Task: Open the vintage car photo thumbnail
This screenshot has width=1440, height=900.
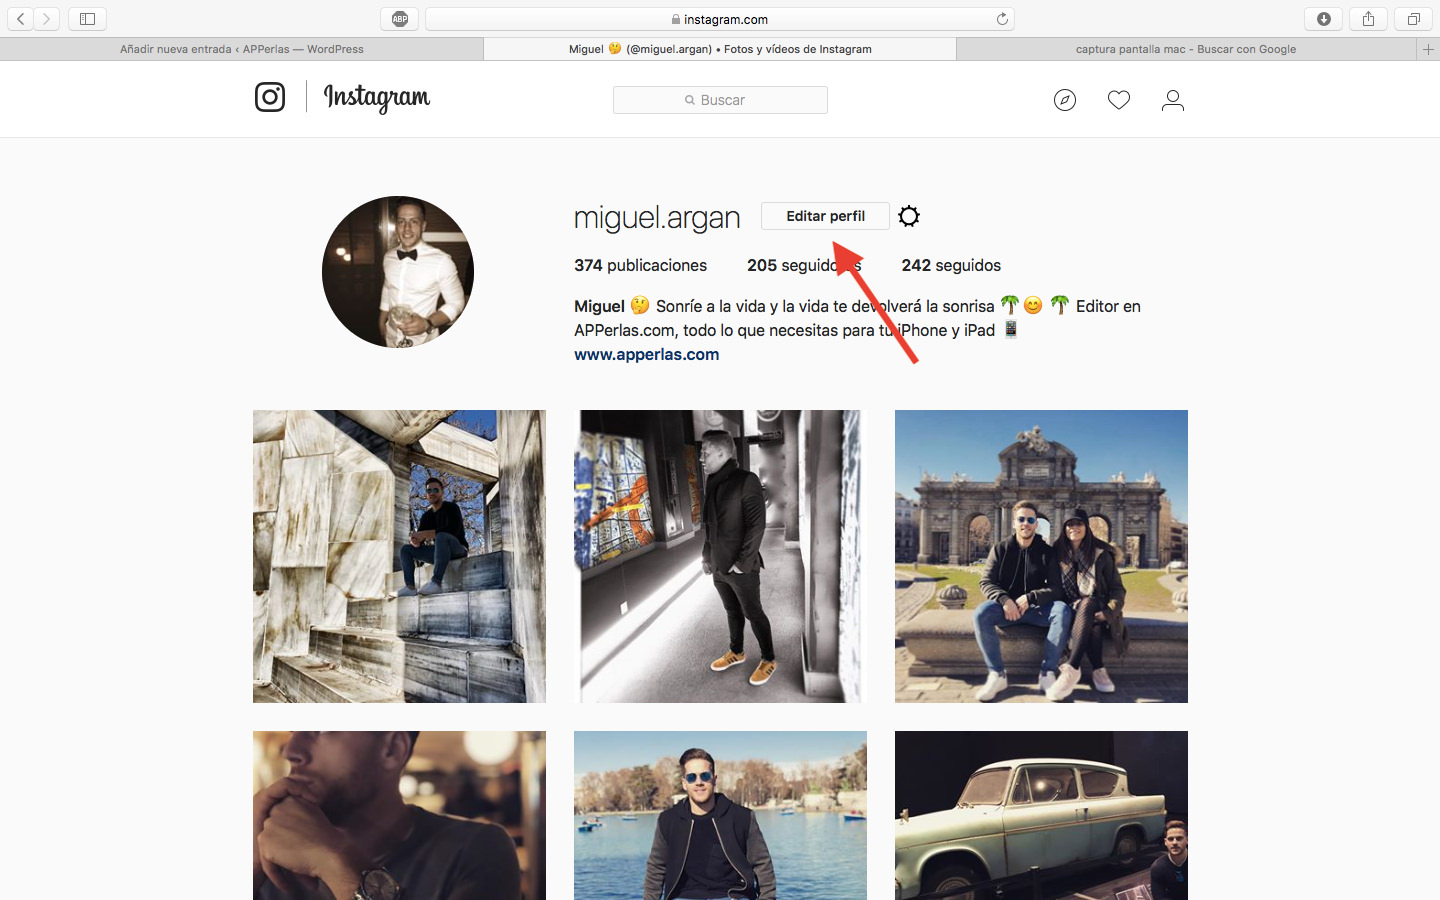Action: 1041,815
